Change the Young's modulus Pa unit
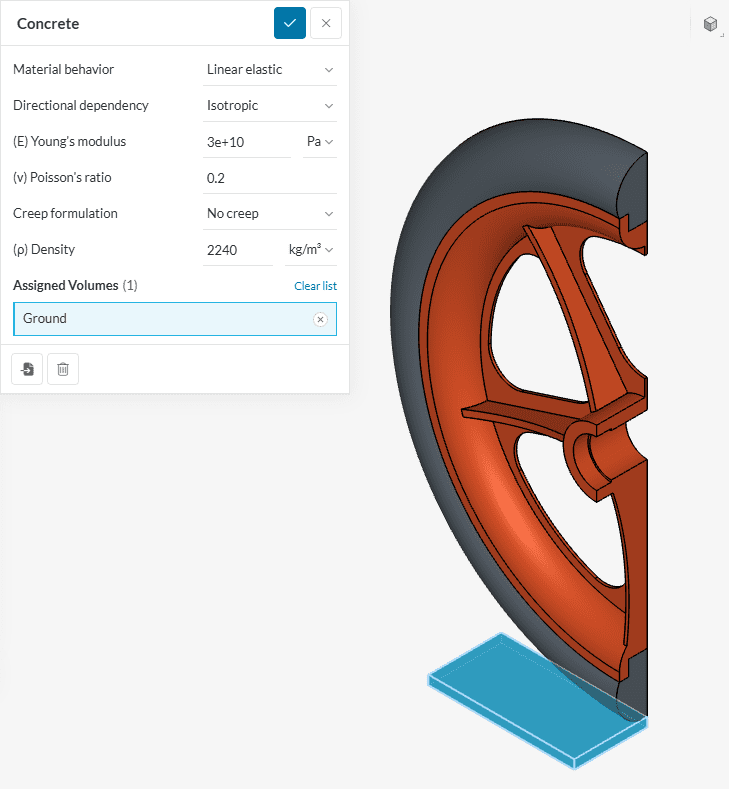 [x=319, y=142]
